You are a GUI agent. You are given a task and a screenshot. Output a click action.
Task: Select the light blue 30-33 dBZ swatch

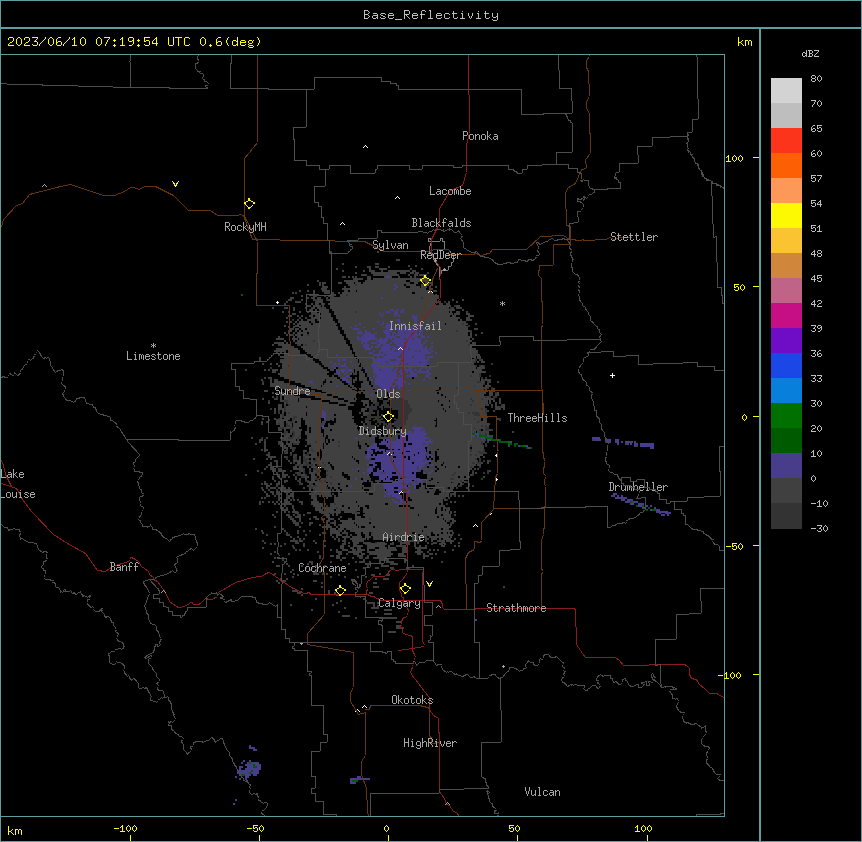(x=786, y=391)
